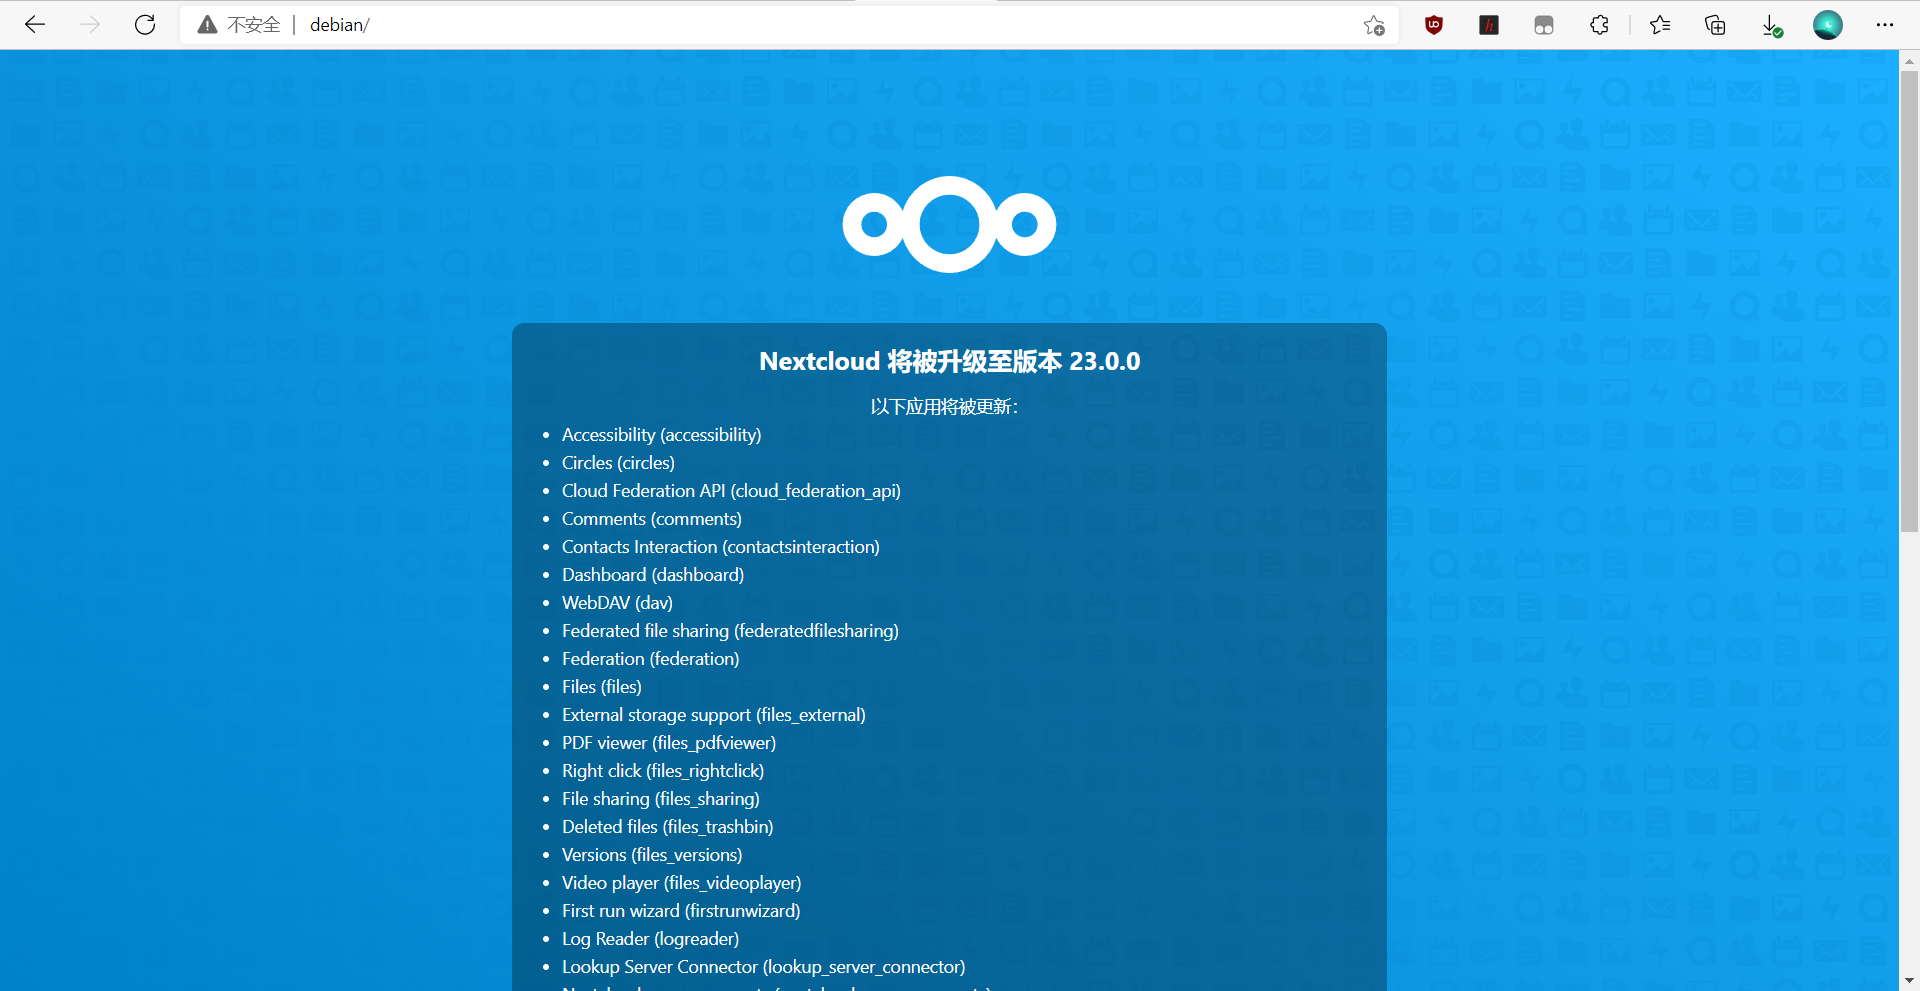Viewport: 1920px width, 991px height.
Task: Click the page scrollbar thumb
Action: click(1909, 300)
